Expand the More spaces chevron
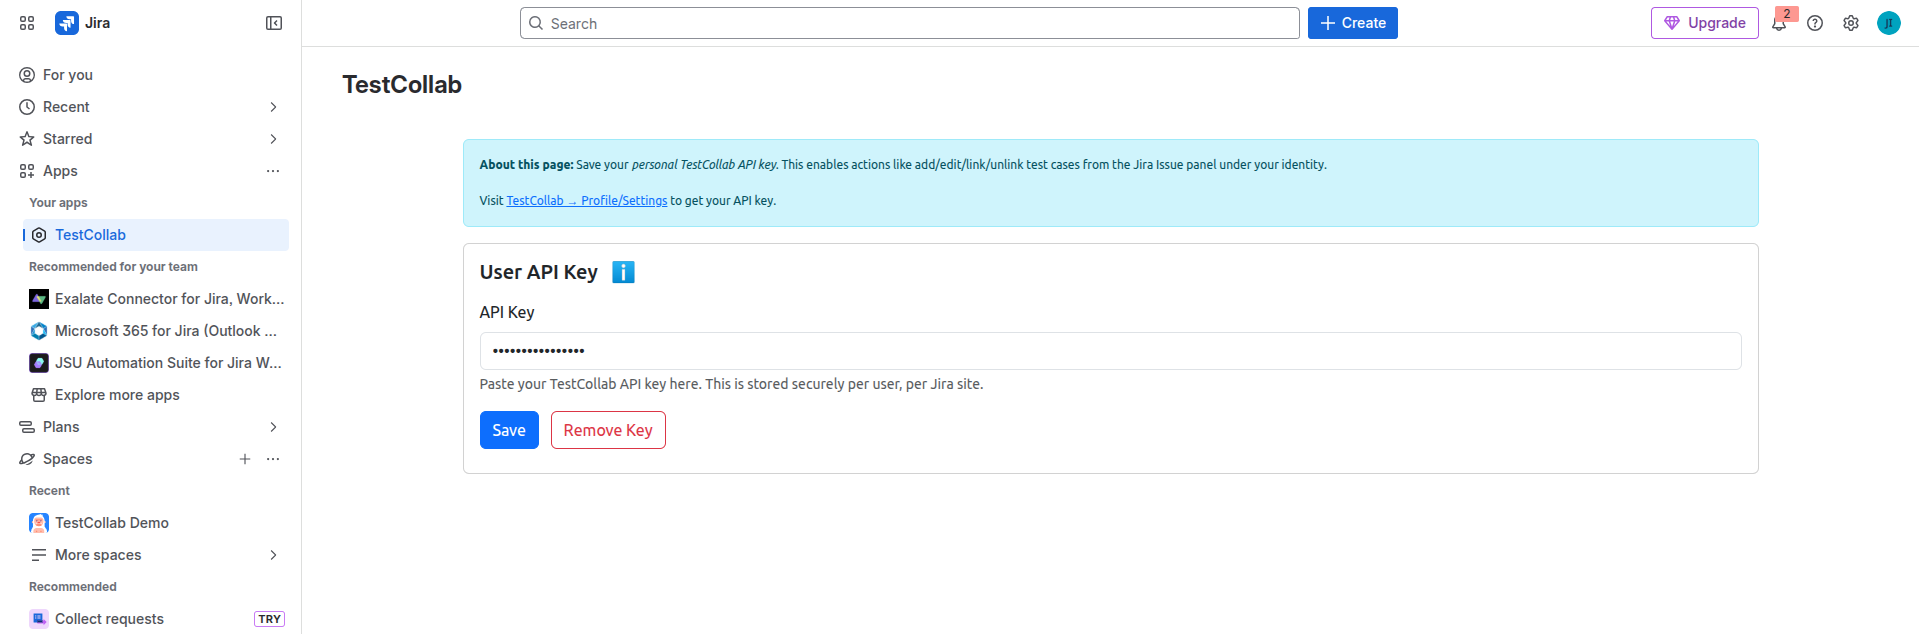 pyautogui.click(x=273, y=555)
